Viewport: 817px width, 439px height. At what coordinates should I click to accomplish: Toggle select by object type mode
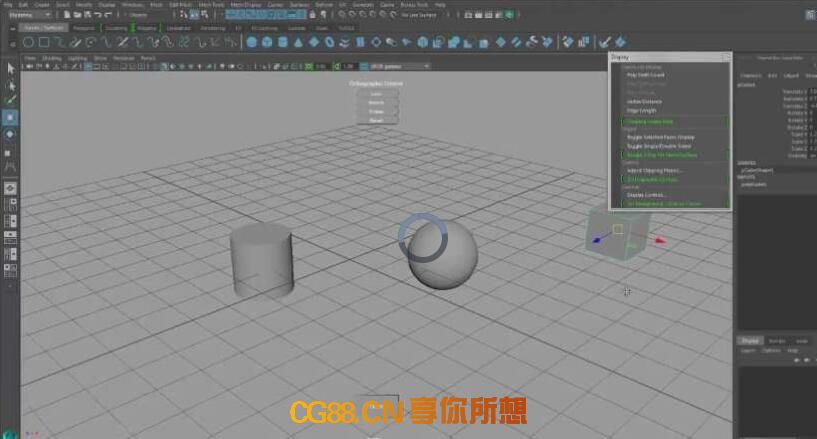pos(194,15)
